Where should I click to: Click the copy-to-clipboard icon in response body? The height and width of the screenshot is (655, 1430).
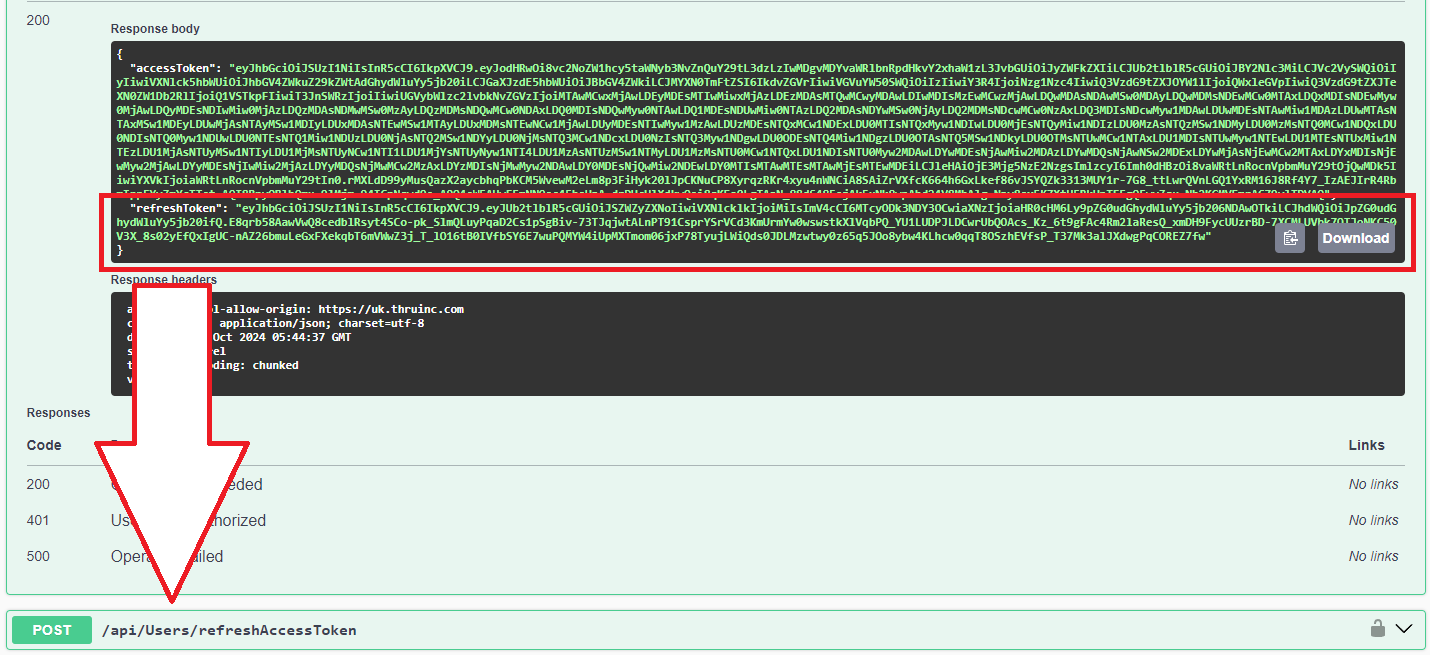pyautogui.click(x=1289, y=238)
